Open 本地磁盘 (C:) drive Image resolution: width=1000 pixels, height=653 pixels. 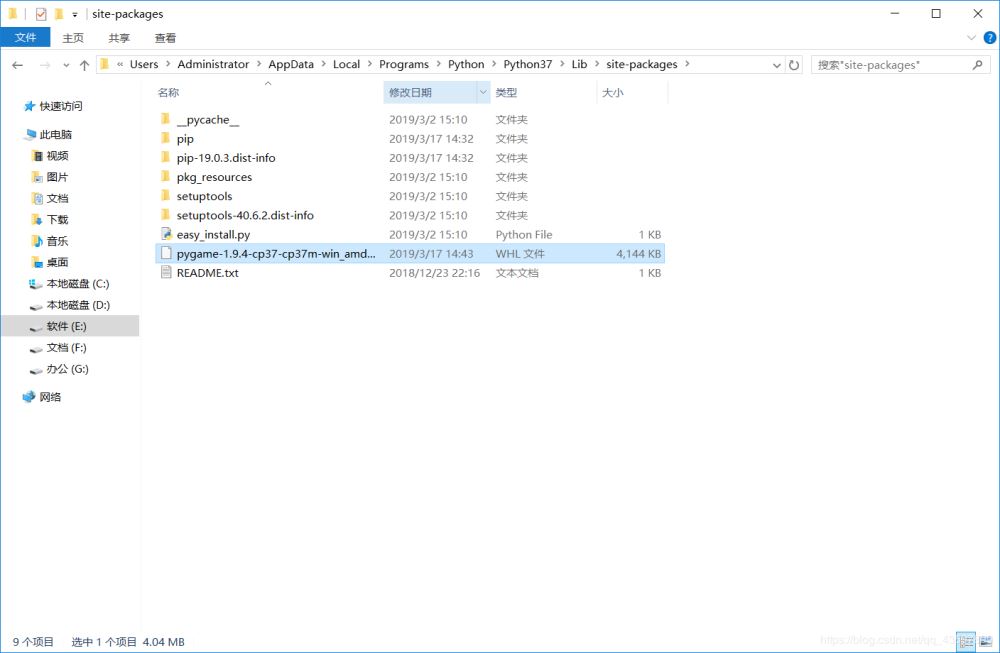coord(78,284)
